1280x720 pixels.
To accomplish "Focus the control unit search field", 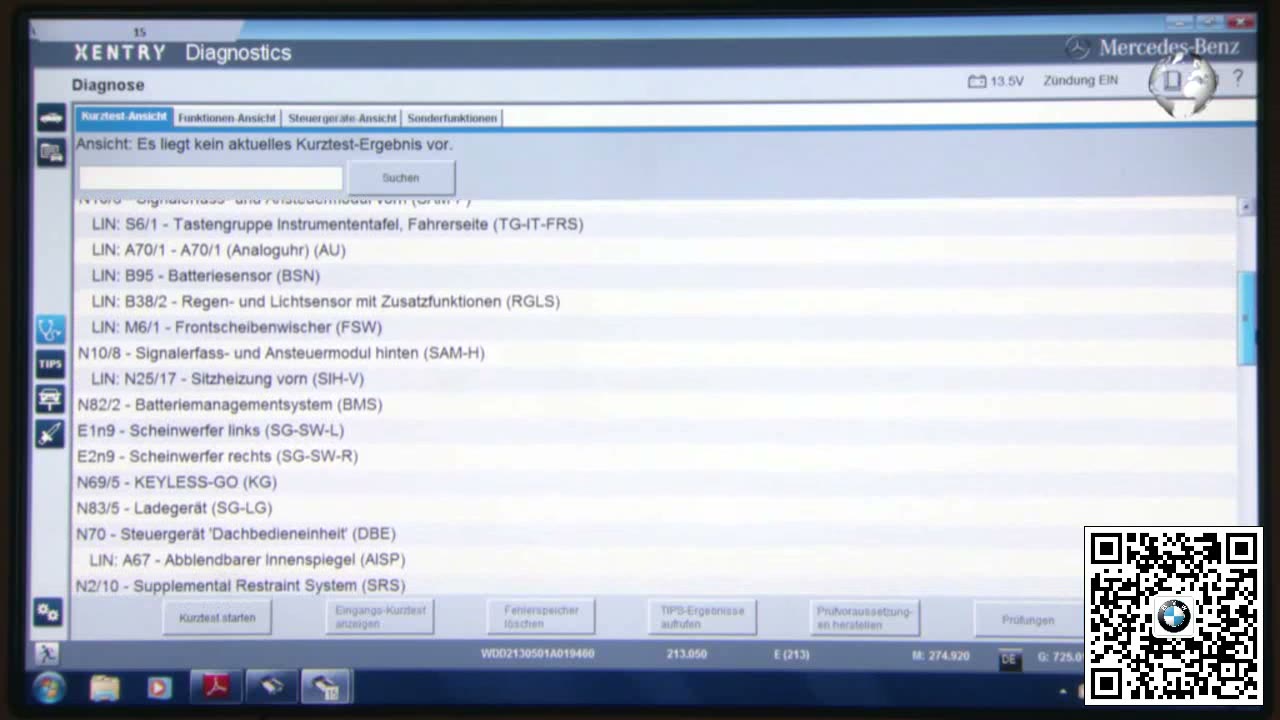I will click(211, 178).
